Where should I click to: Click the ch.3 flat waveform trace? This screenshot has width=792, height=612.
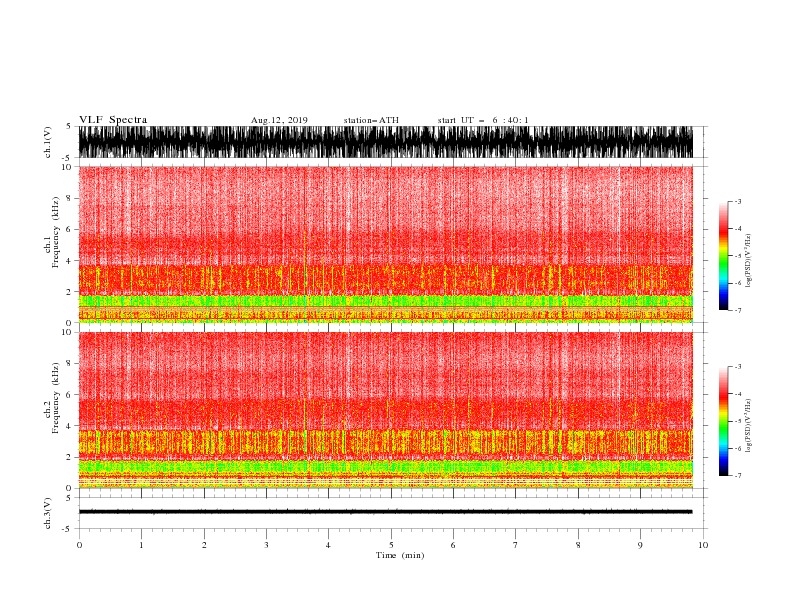click(x=386, y=512)
